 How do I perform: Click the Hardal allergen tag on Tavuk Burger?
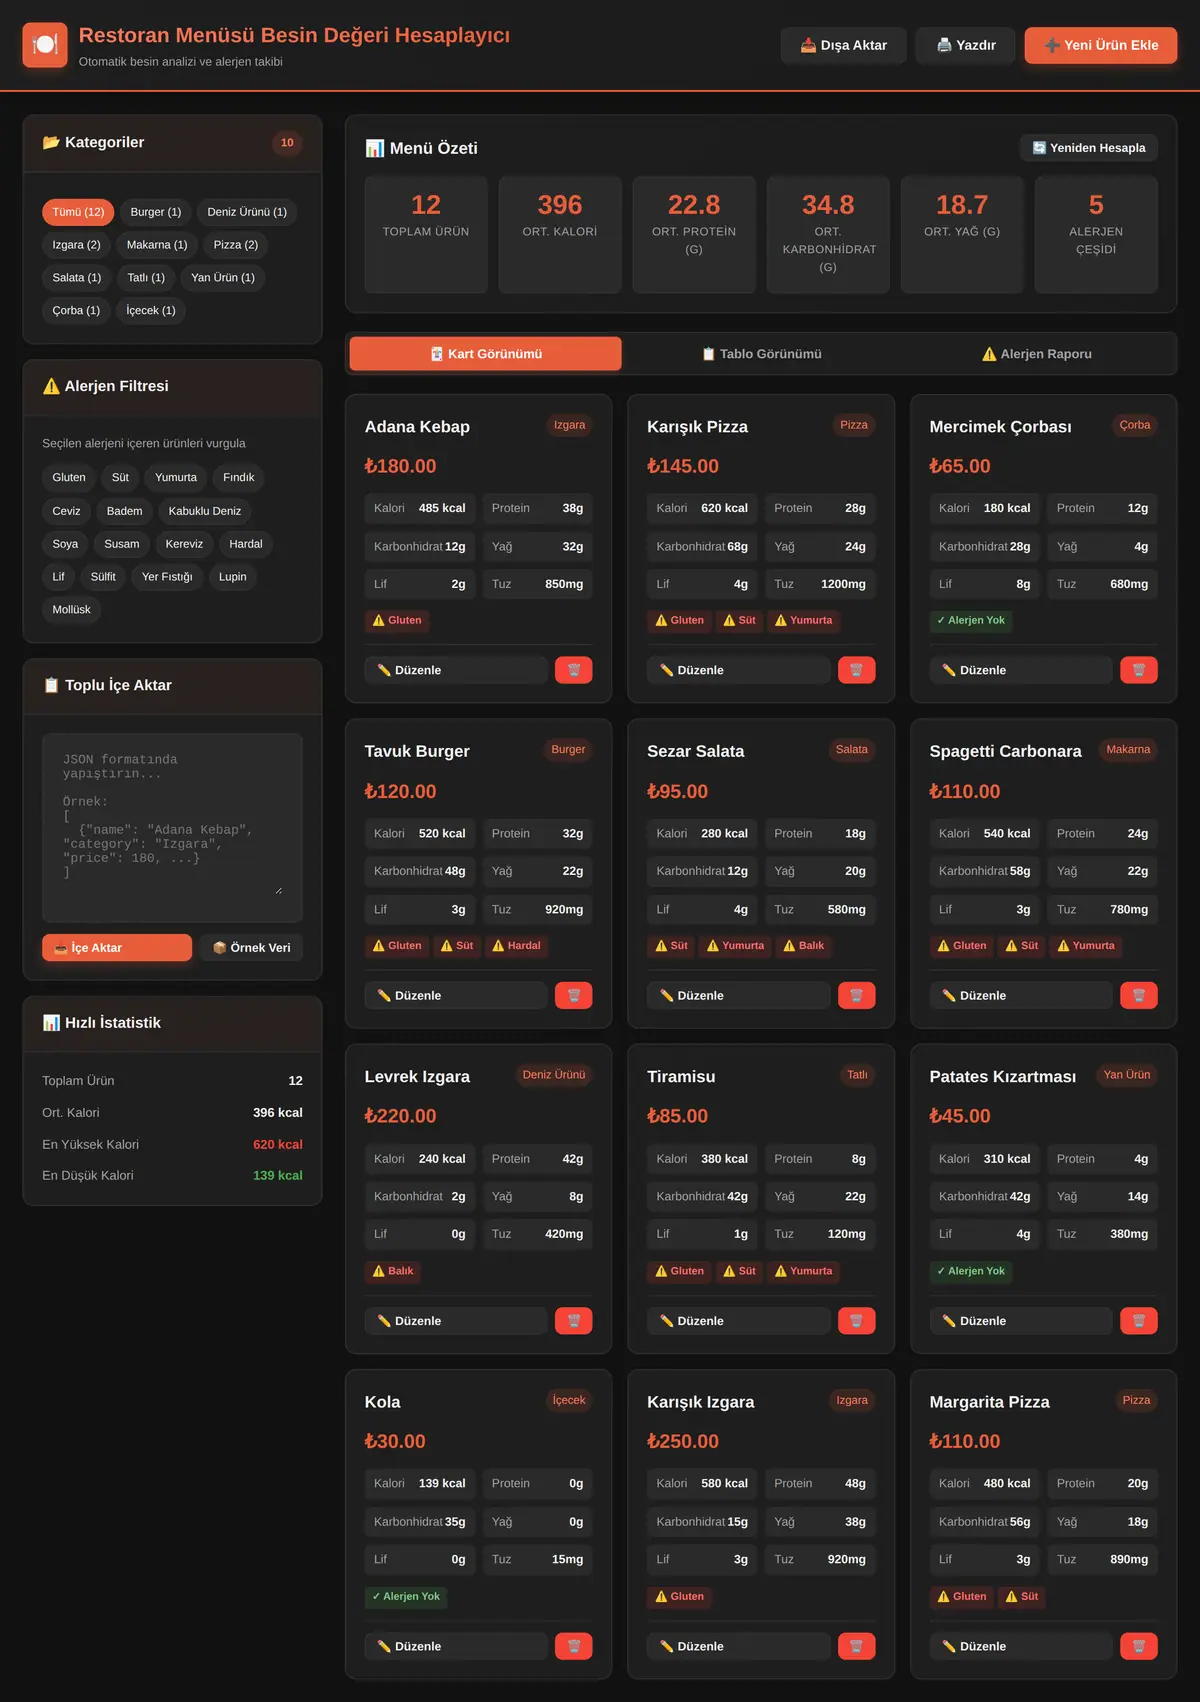coord(516,946)
